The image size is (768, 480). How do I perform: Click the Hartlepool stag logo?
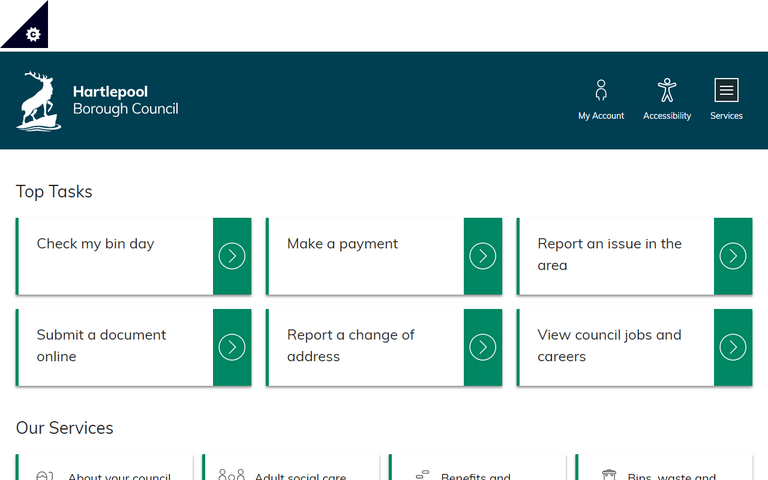click(x=39, y=101)
